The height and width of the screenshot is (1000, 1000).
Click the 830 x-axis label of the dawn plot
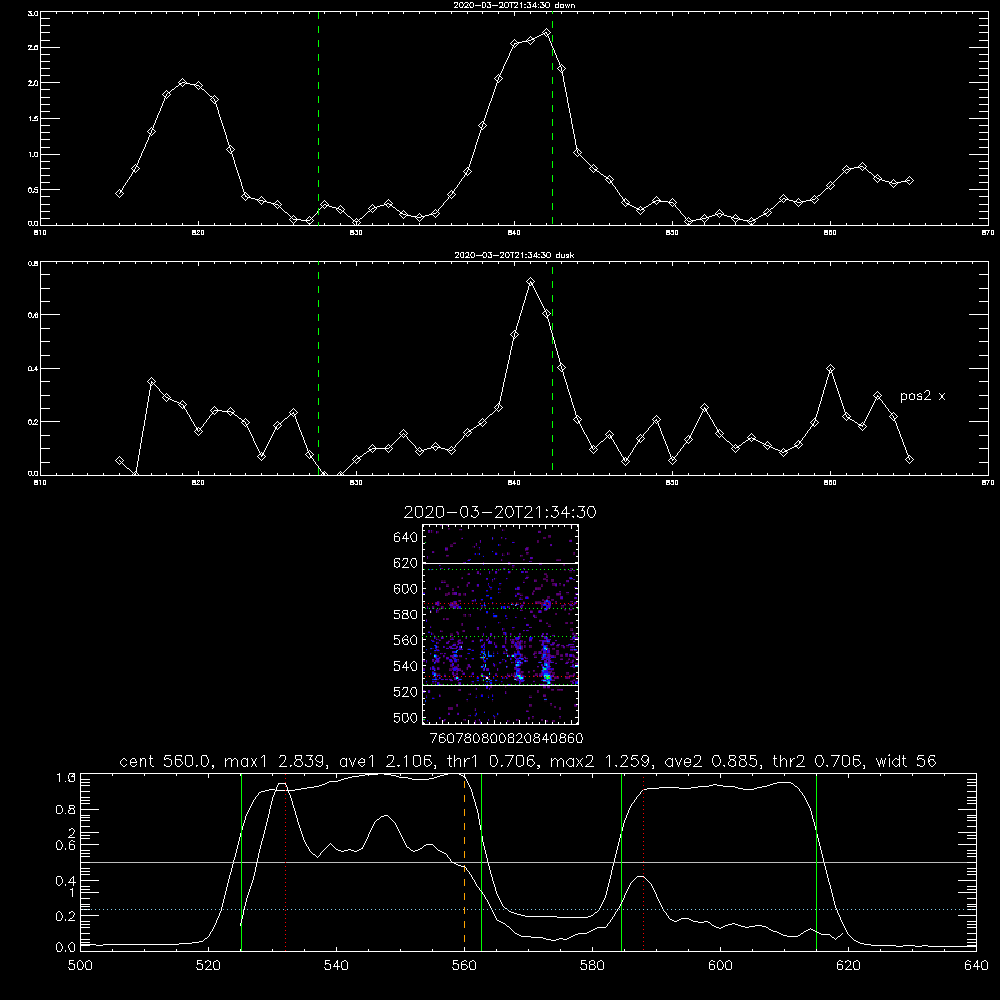(356, 233)
